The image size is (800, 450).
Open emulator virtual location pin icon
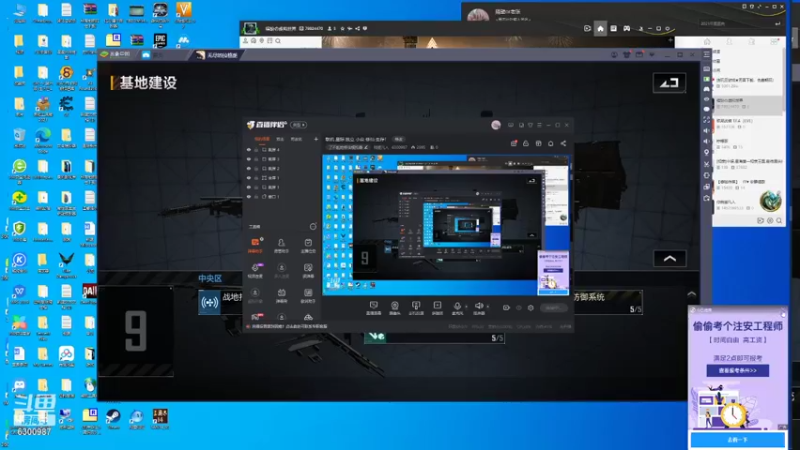coord(706,152)
